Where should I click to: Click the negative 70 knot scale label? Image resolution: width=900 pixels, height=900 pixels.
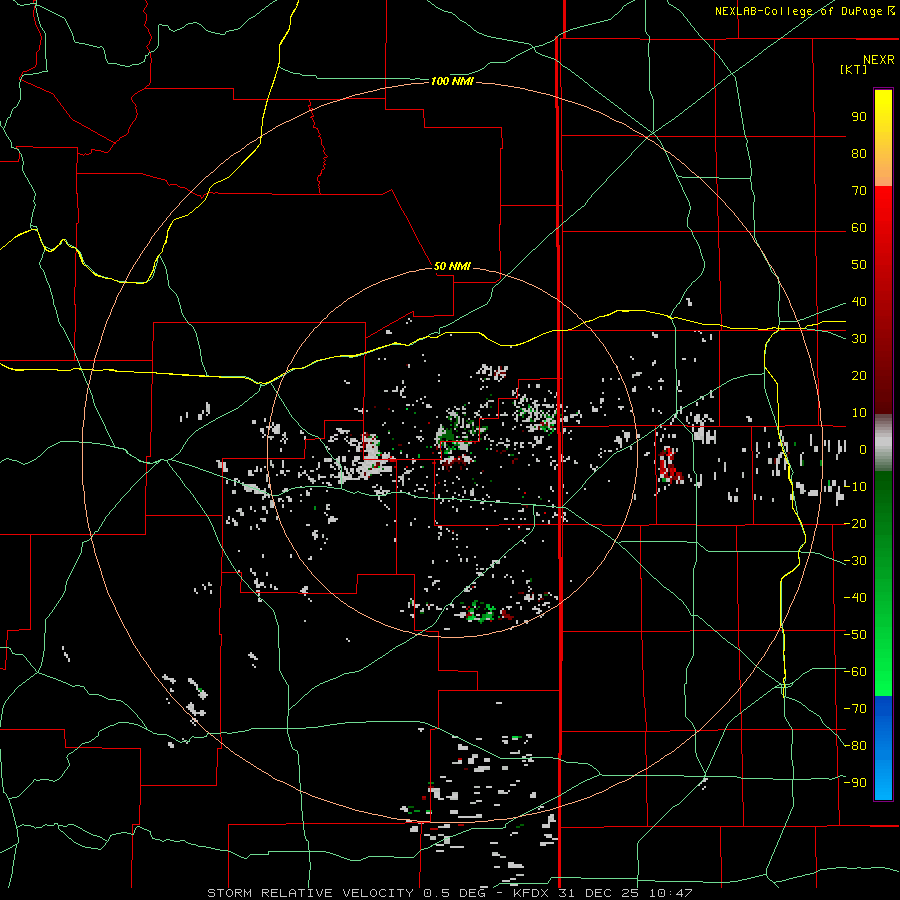[x=855, y=709]
